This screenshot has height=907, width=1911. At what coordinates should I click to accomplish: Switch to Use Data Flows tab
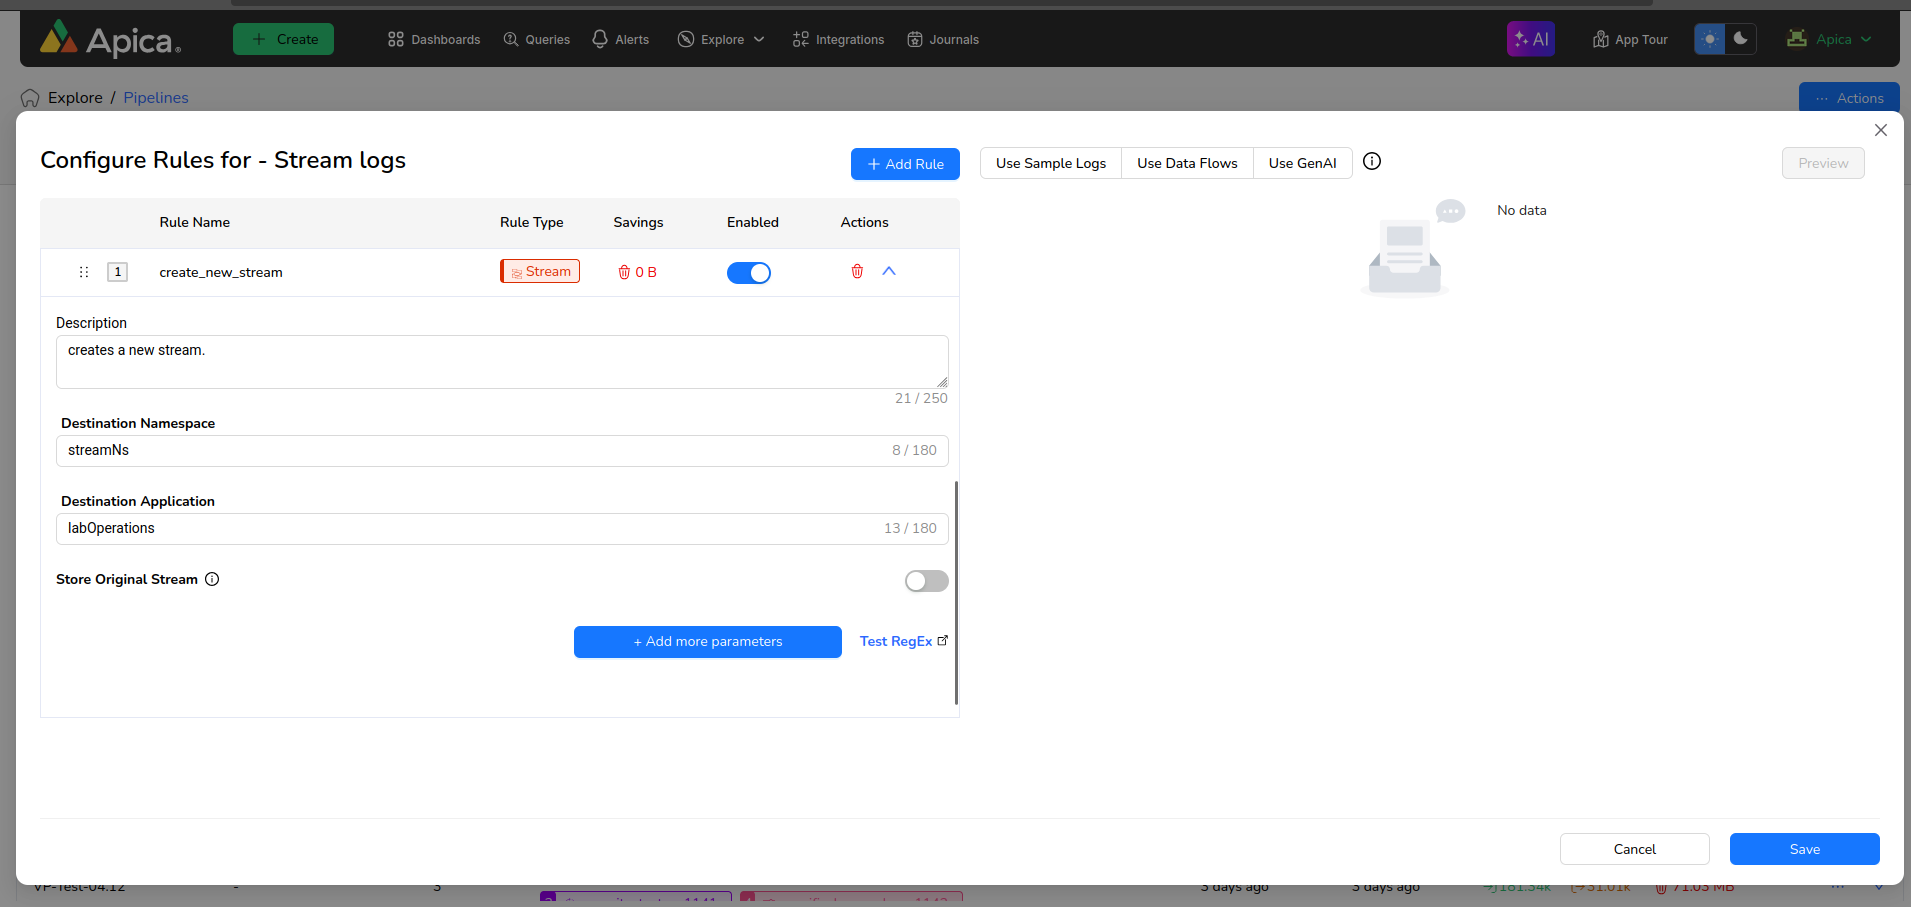1187,163
